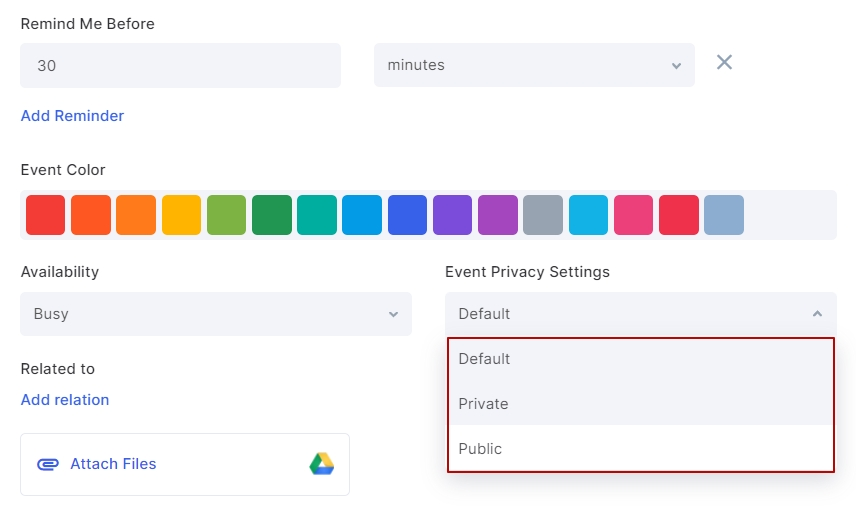The image size is (856, 525).
Task: Remove the 30 minutes reminder with X
Action: [724, 62]
